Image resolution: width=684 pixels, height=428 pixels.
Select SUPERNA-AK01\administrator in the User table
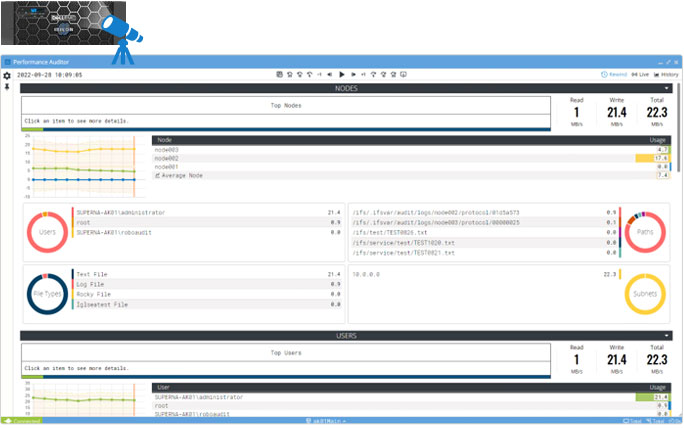[412, 397]
